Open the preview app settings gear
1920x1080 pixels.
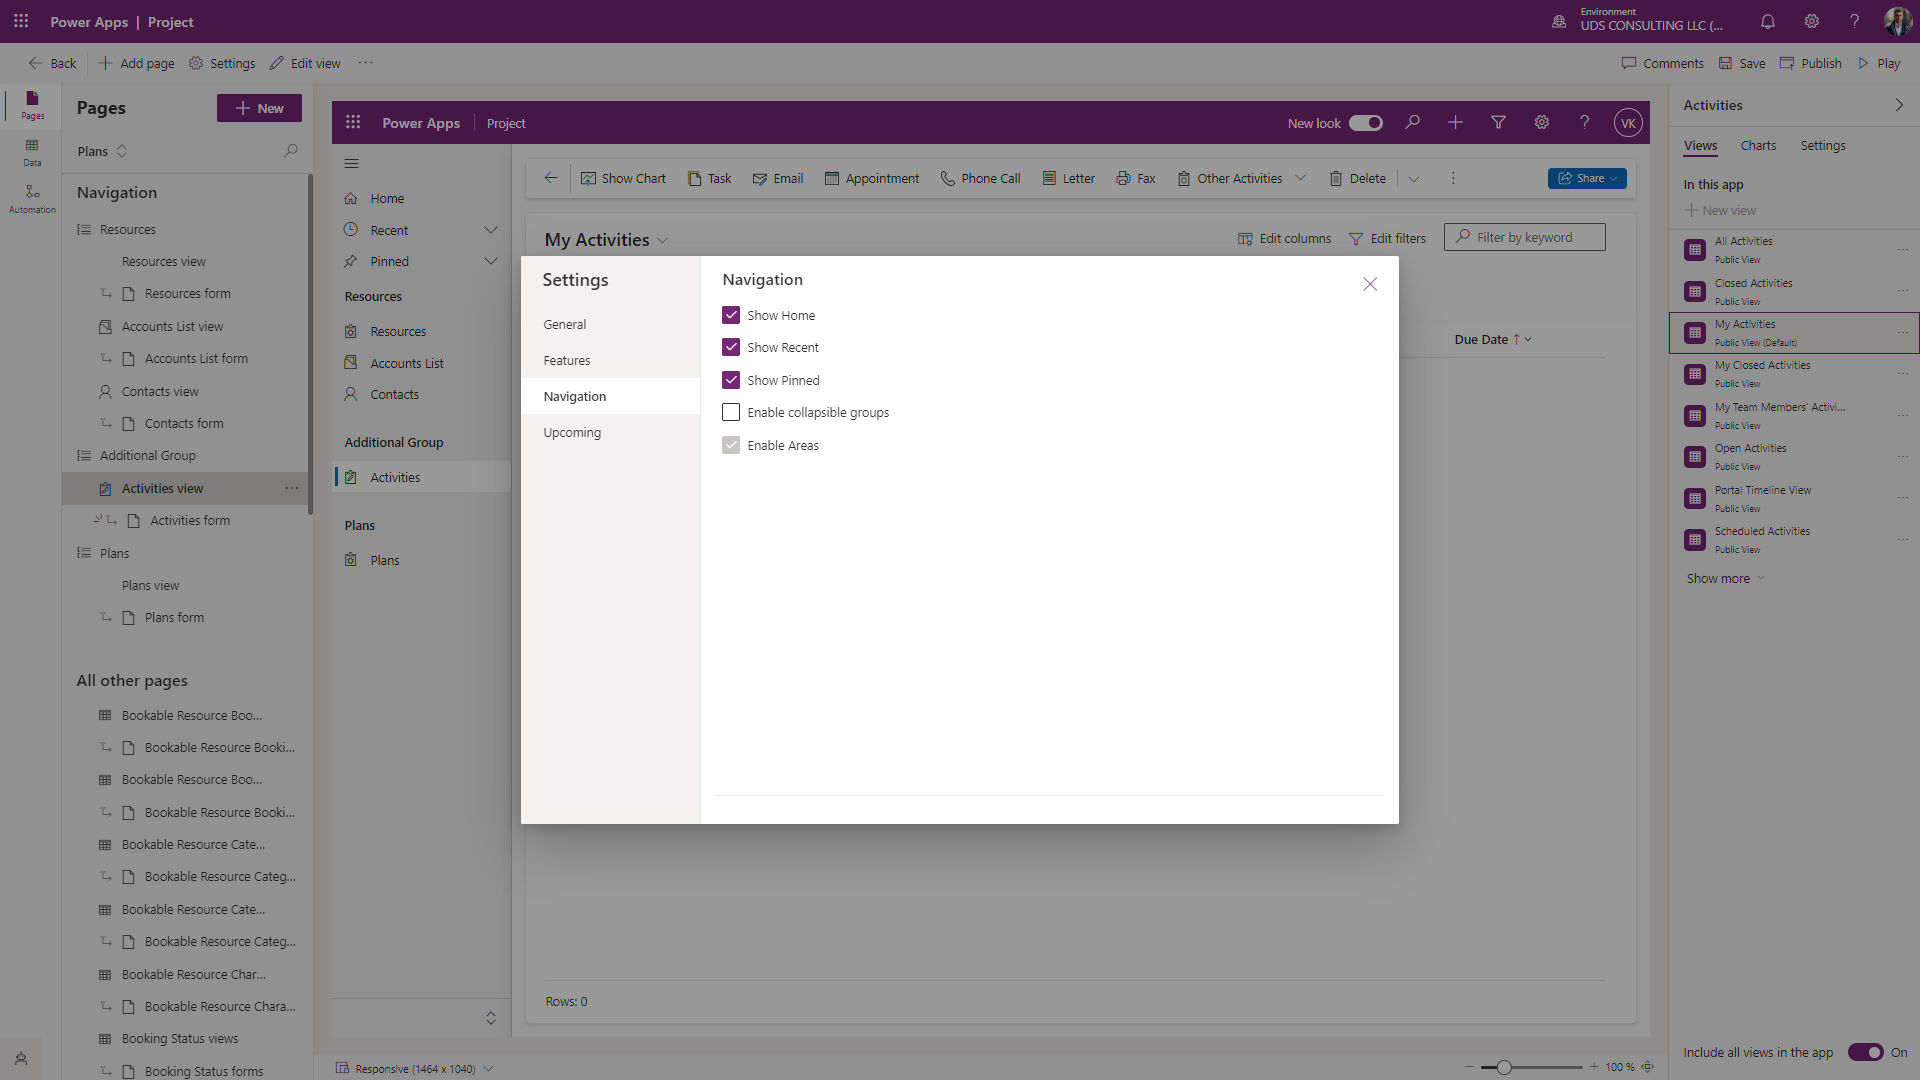1541,122
